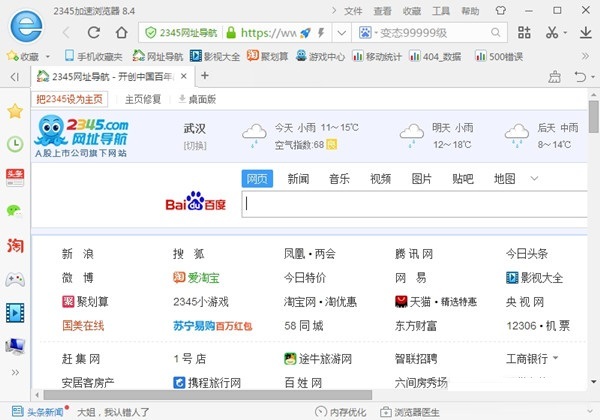Click the rocket speed-up icon in address bar
This screenshot has height=420, width=600.
tap(305, 33)
